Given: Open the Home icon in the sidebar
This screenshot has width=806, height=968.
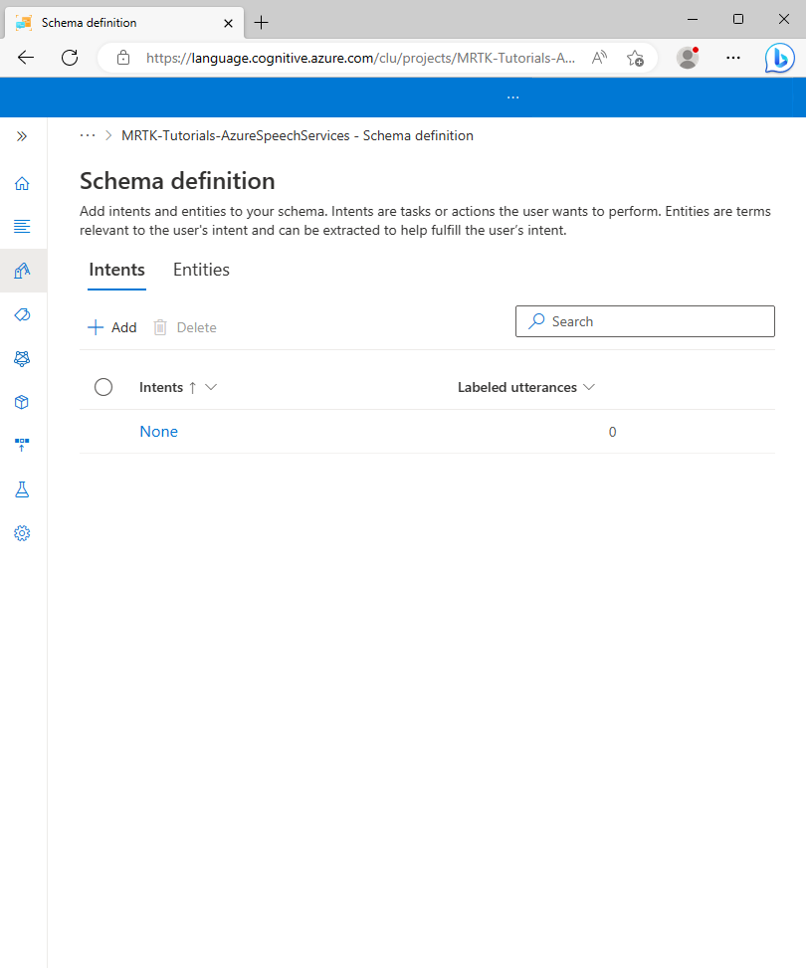Looking at the screenshot, I should coord(22,183).
